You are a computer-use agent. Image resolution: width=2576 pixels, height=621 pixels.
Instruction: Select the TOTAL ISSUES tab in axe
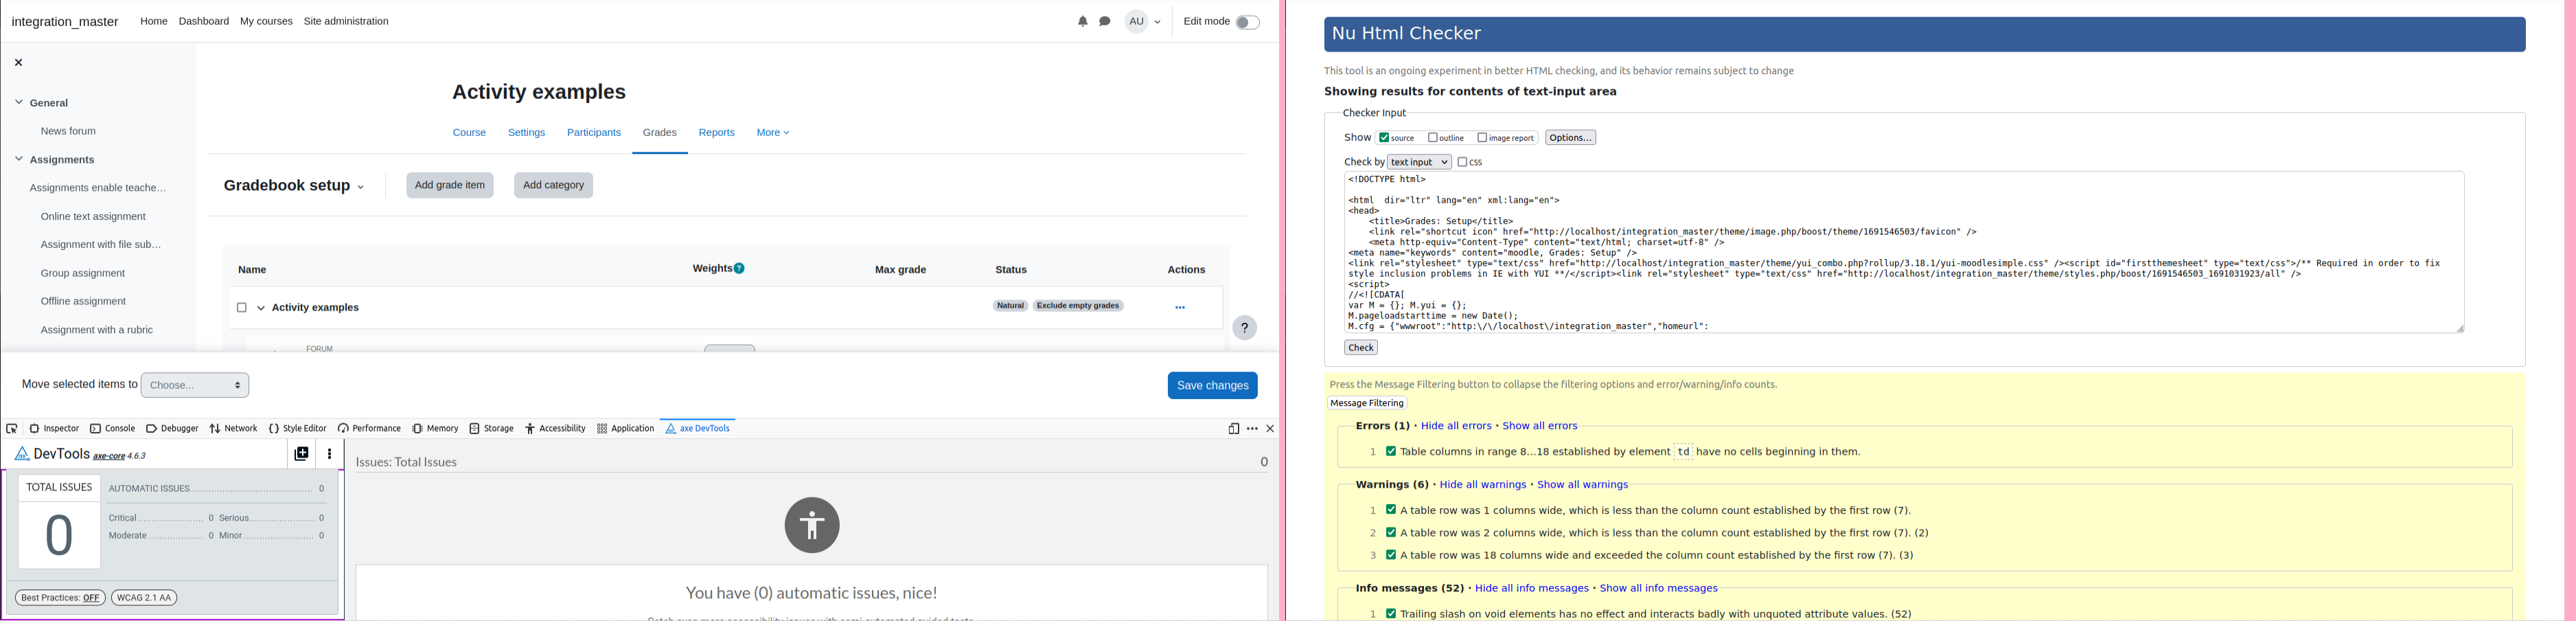59,487
